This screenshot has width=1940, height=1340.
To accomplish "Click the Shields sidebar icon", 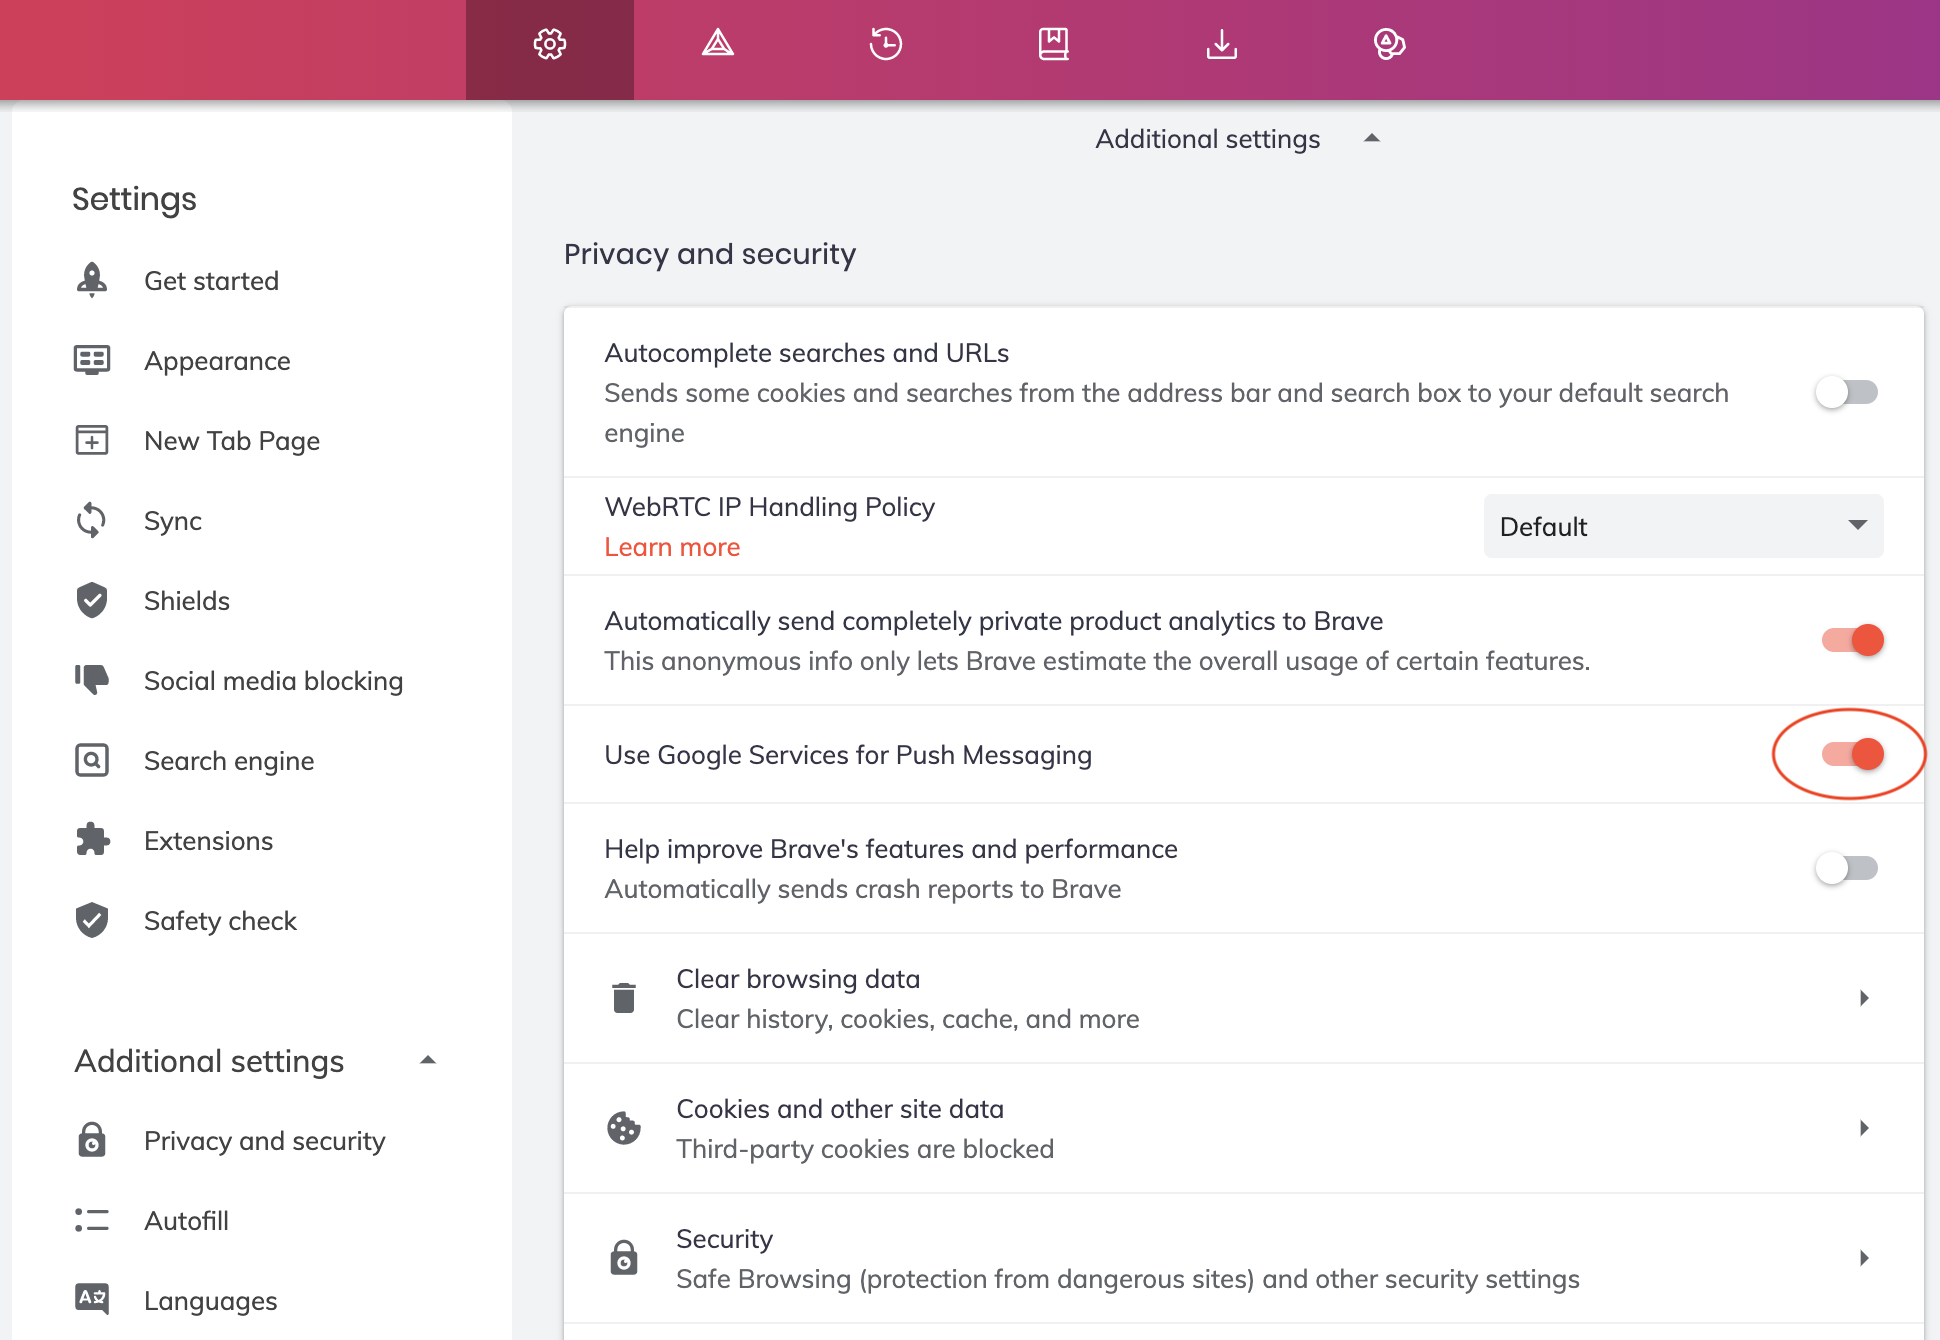I will coord(92,600).
